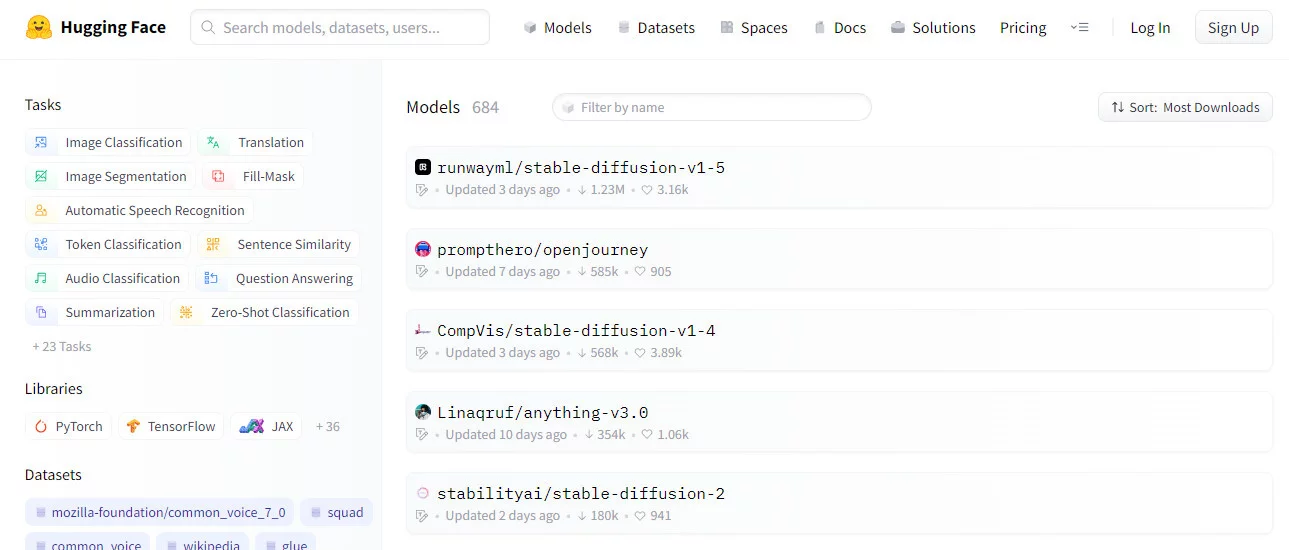The image size is (1289, 550).
Task: Select the squad dataset tag
Action: 336,513
